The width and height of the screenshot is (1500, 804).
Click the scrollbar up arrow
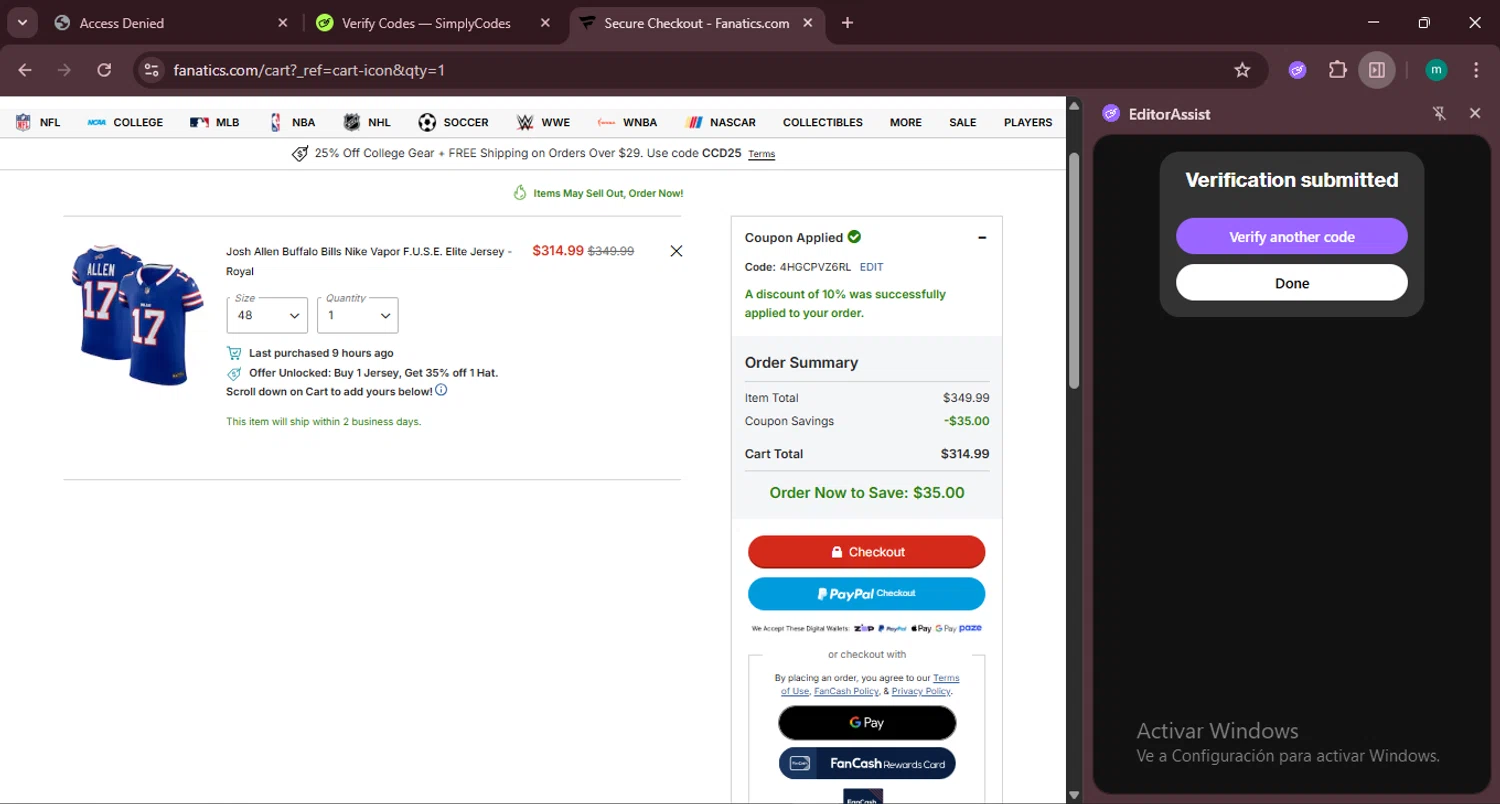pyautogui.click(x=1074, y=104)
